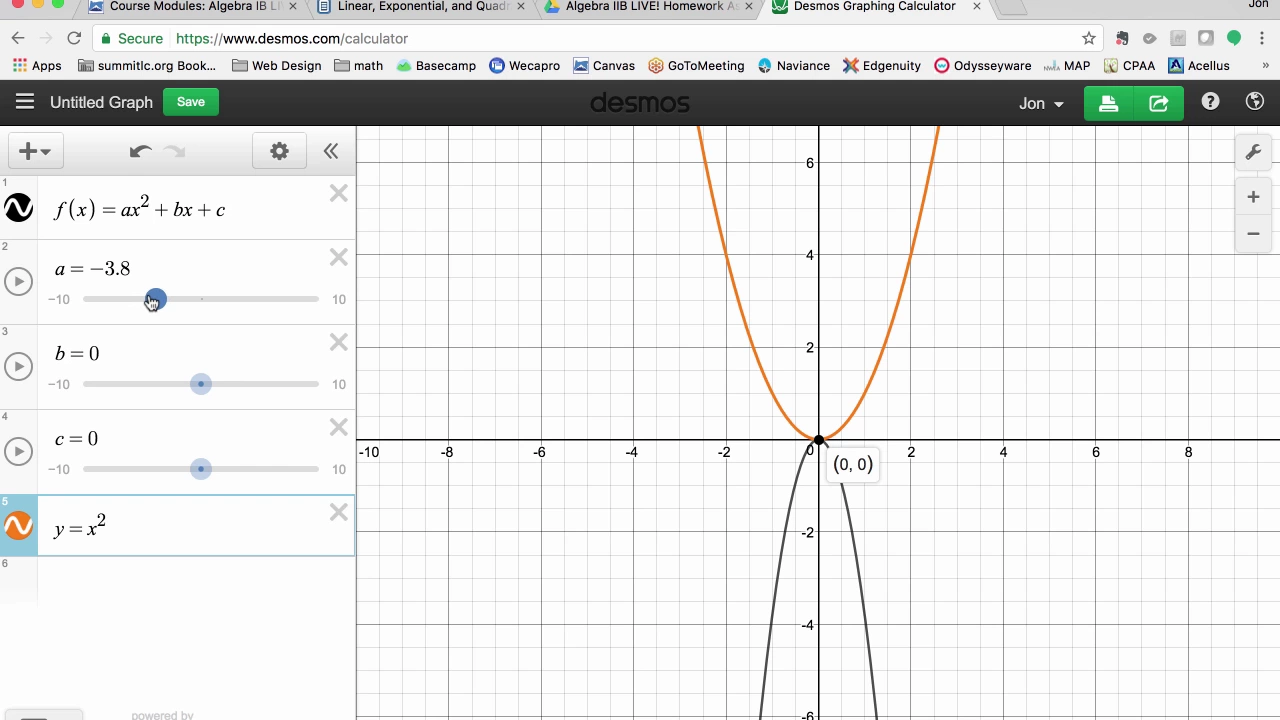Switch to Linear, Exponential, and Quadratic tab
The height and width of the screenshot is (720, 1280).
coord(422,7)
